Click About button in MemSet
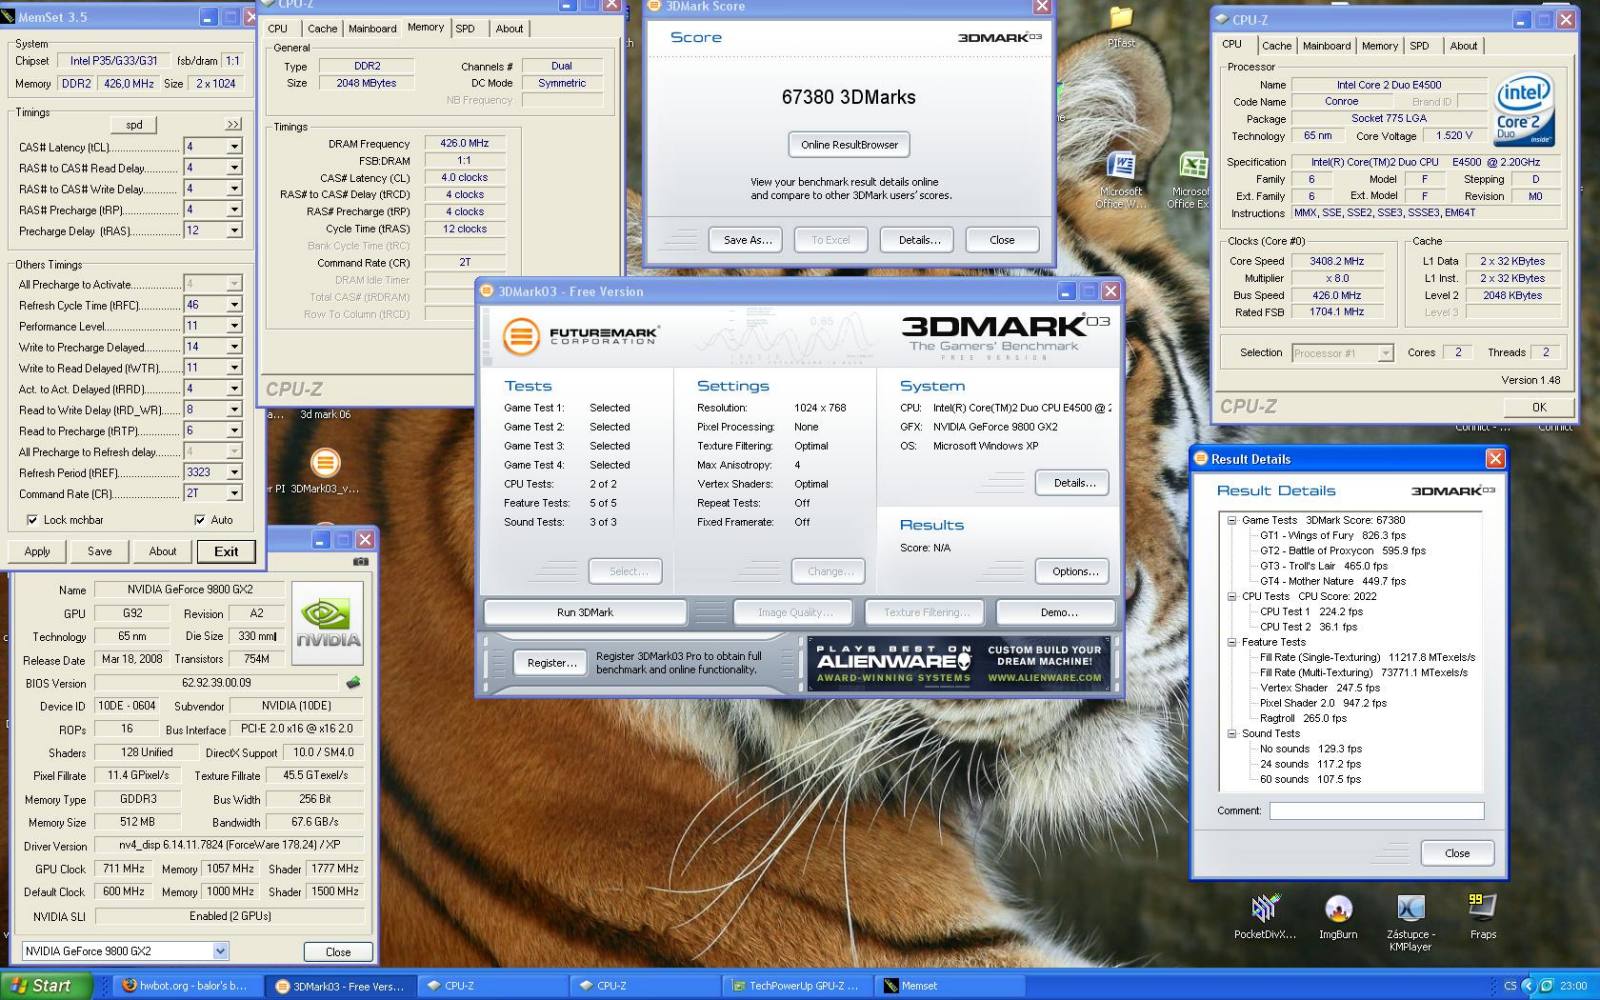Viewport: 1600px width, 1000px height. click(x=162, y=551)
